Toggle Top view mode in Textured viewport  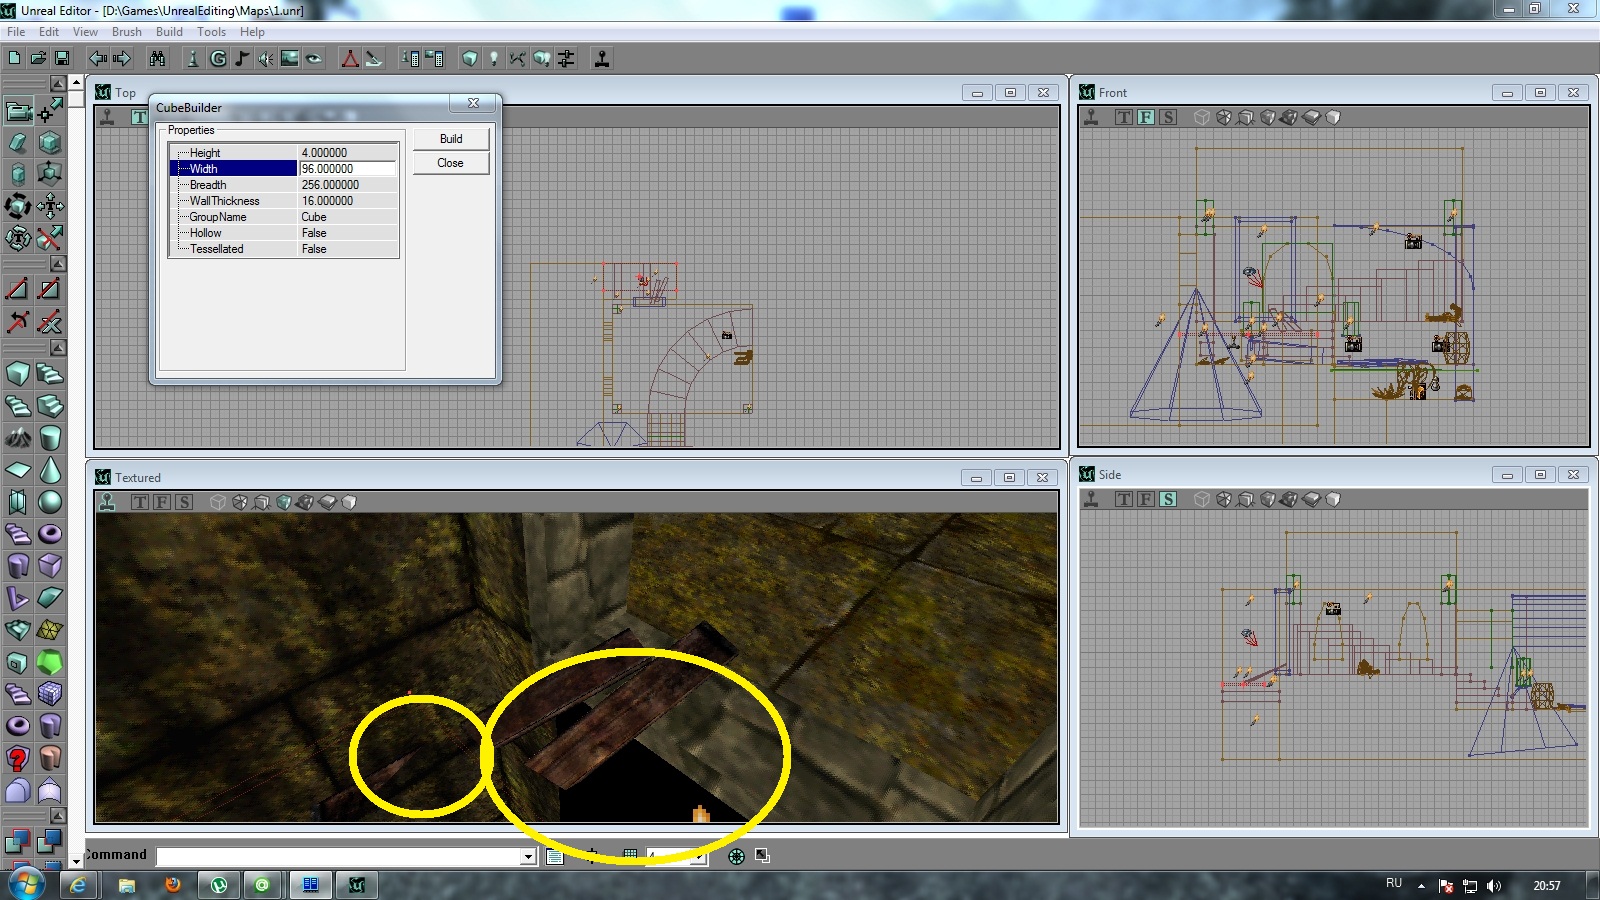tap(140, 502)
